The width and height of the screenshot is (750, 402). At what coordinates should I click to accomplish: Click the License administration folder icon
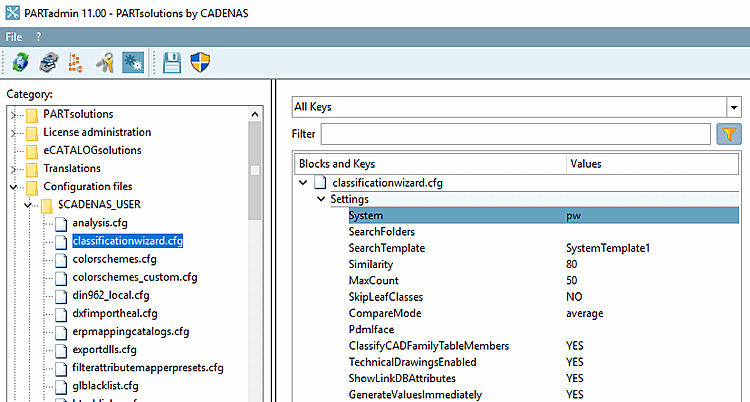32,133
